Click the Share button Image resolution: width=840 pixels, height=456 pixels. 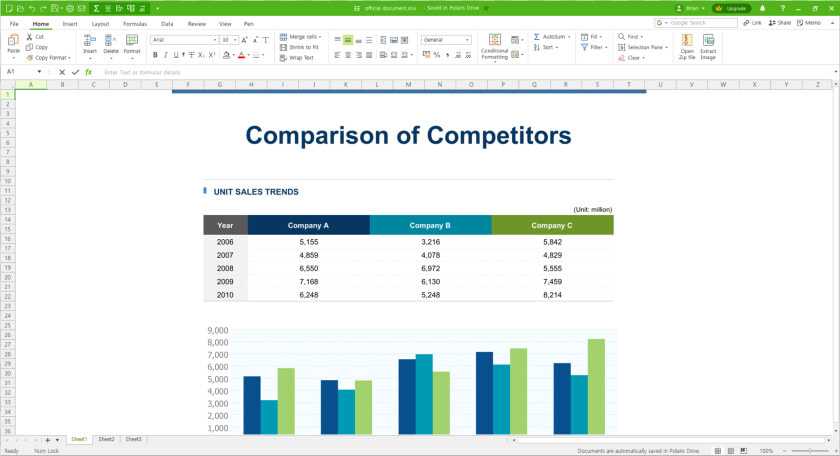click(779, 23)
